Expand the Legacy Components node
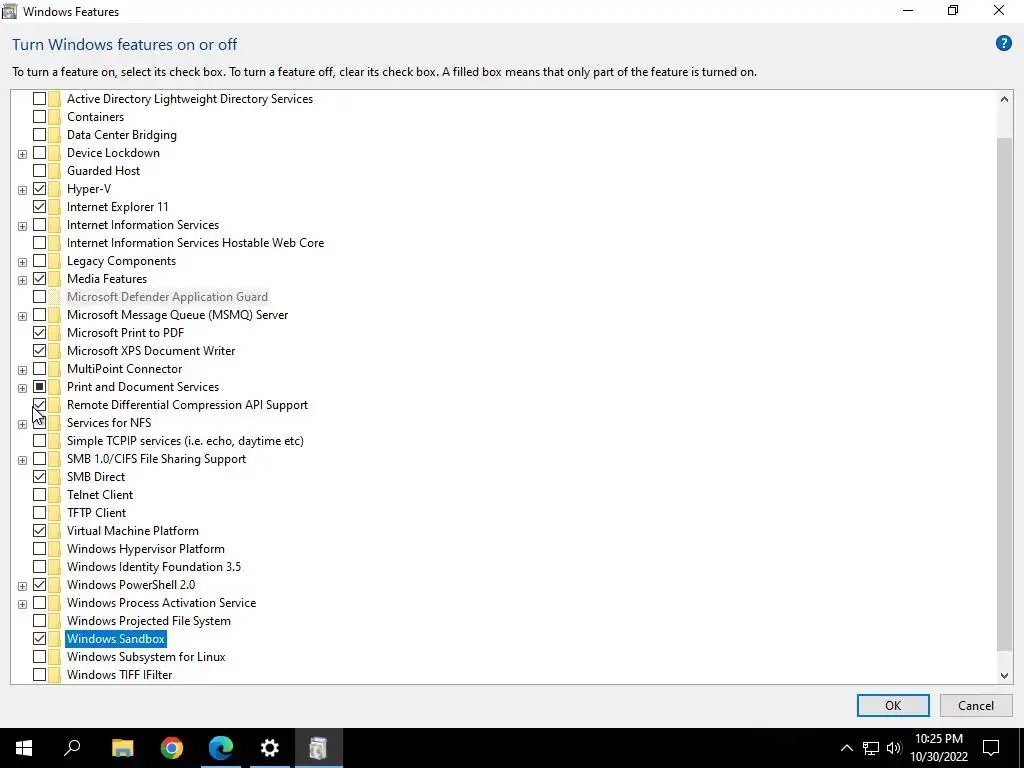This screenshot has height=768, width=1024. [x=22, y=262]
